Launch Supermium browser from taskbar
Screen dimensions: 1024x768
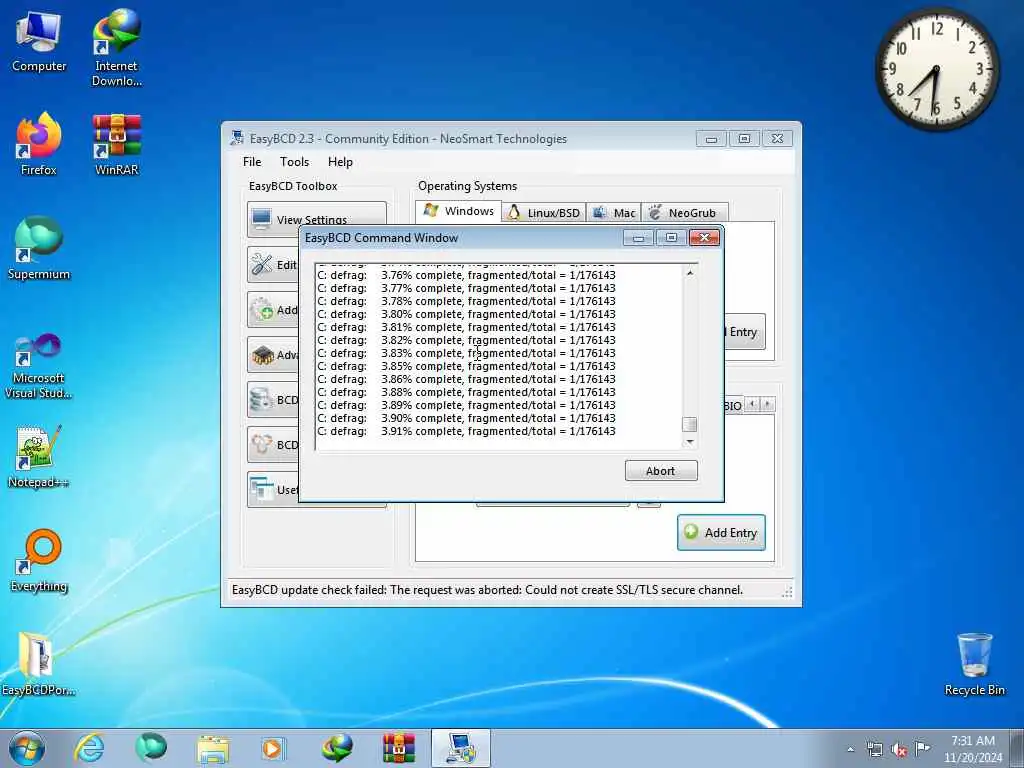[151, 748]
